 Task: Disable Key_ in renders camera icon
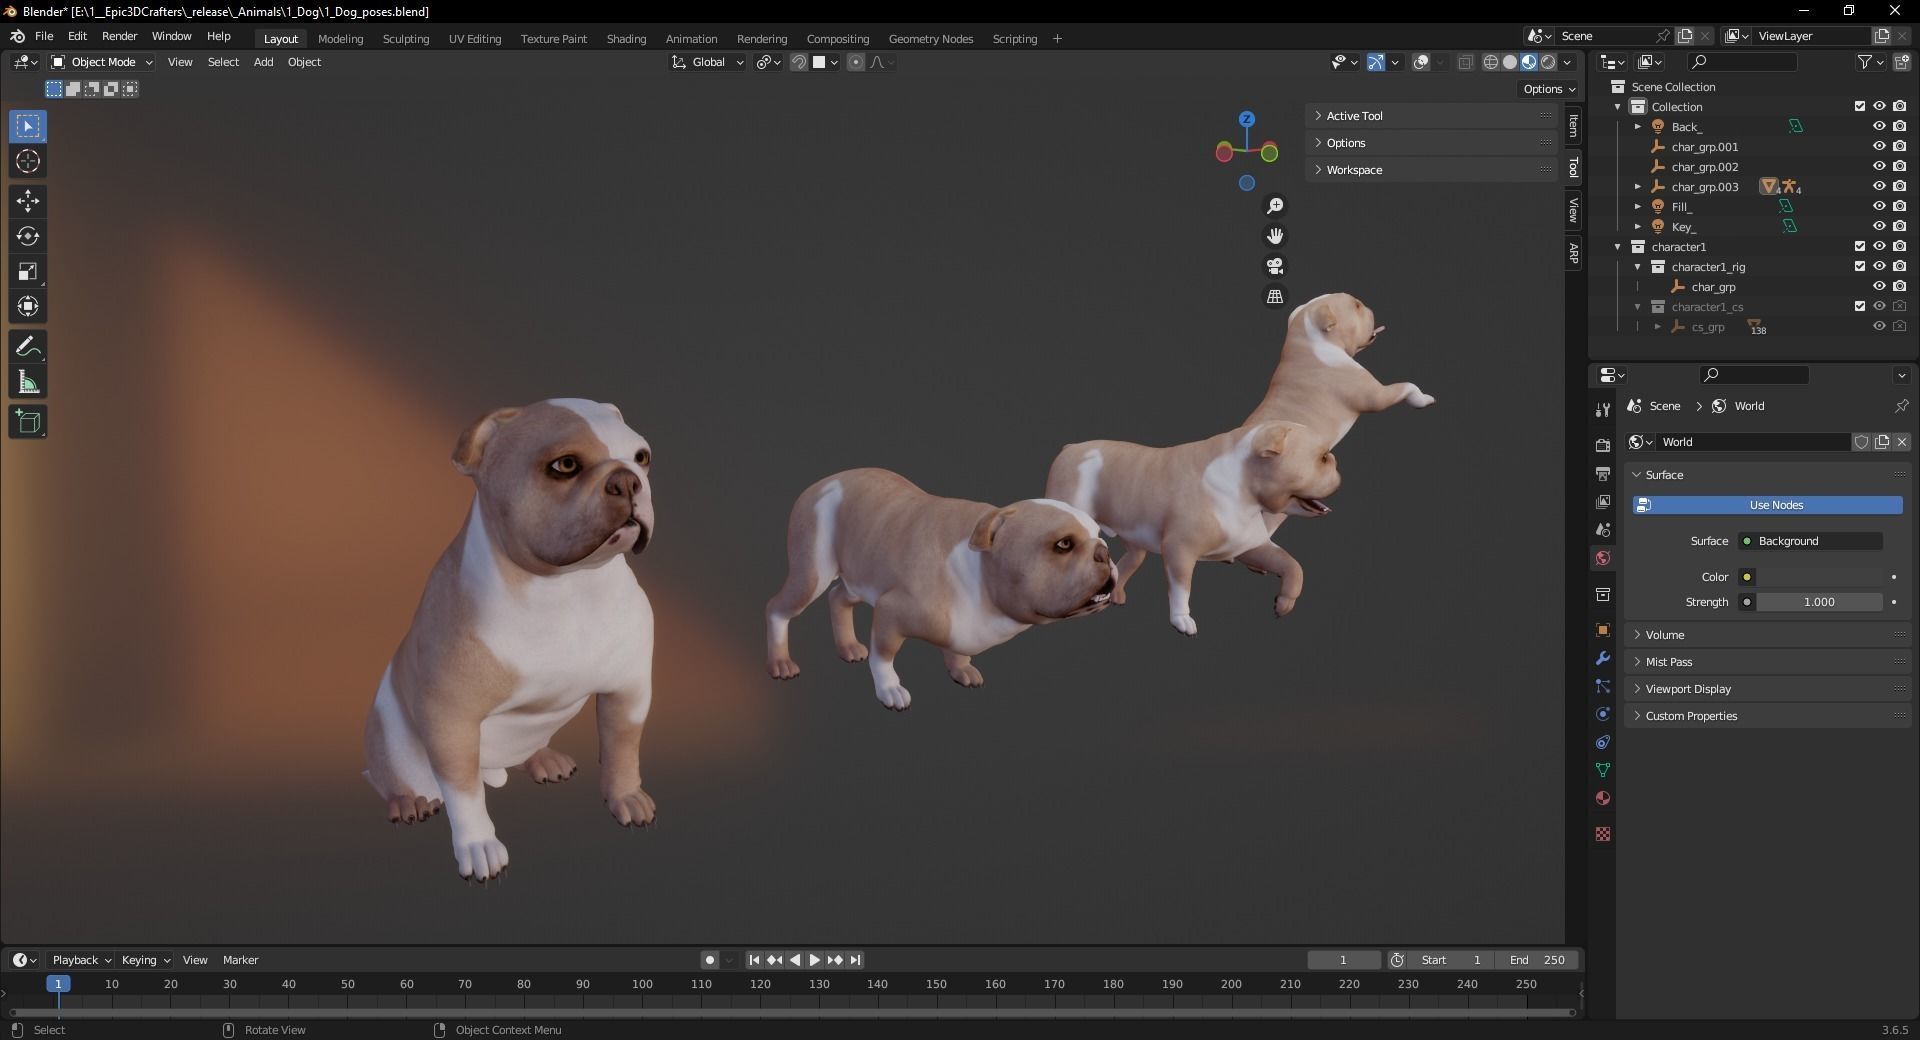click(x=1899, y=226)
